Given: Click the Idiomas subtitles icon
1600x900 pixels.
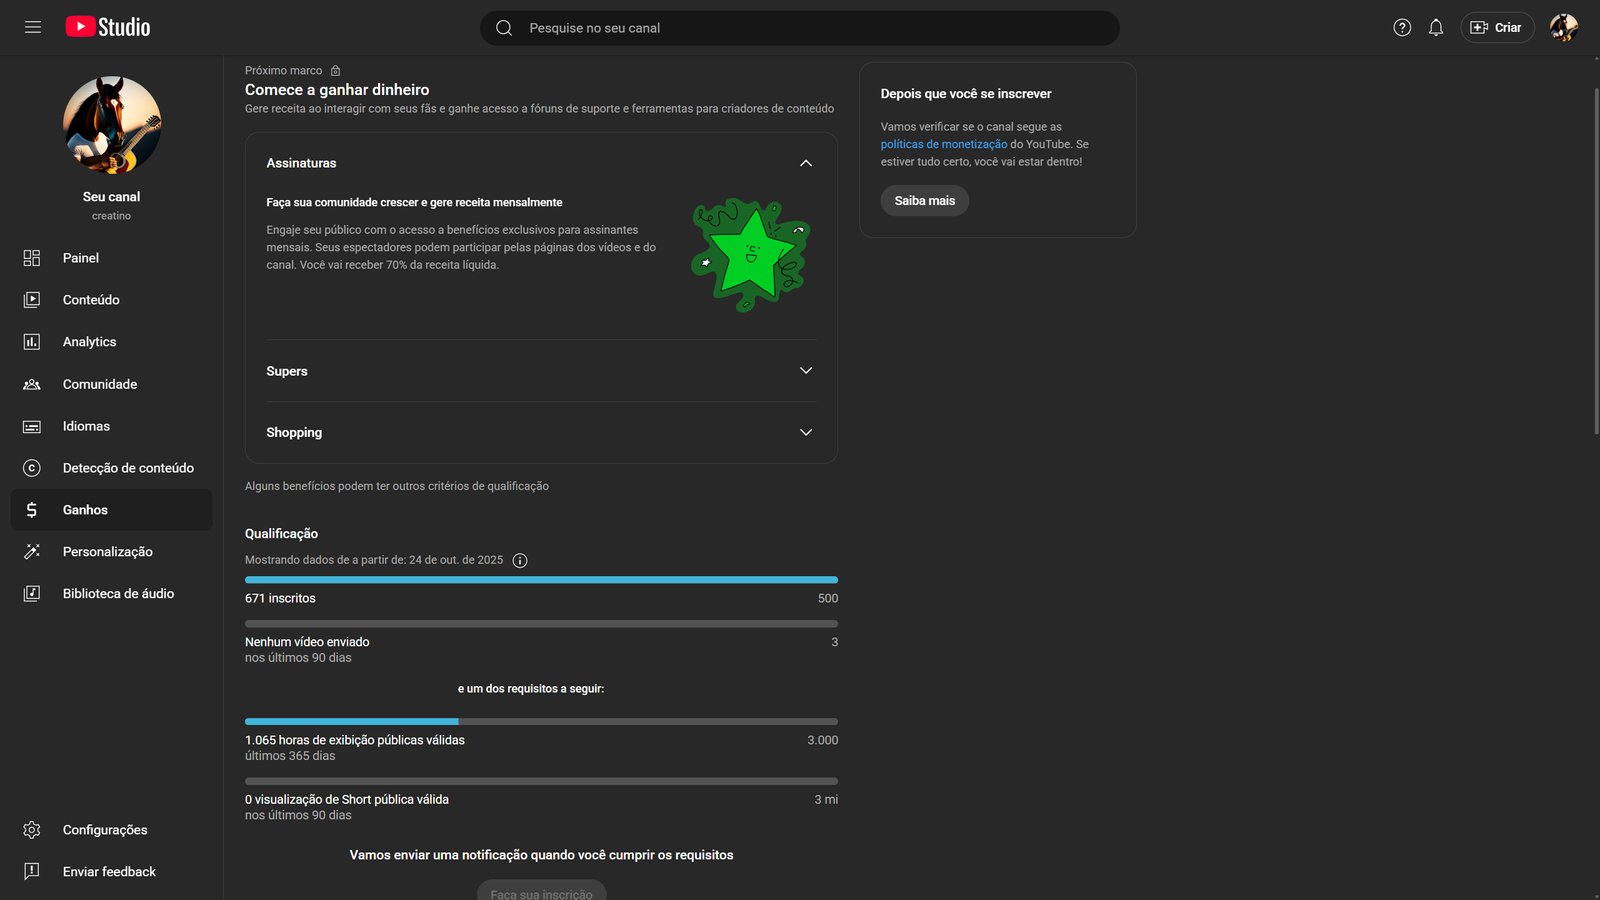Looking at the screenshot, I should pyautogui.click(x=32, y=426).
